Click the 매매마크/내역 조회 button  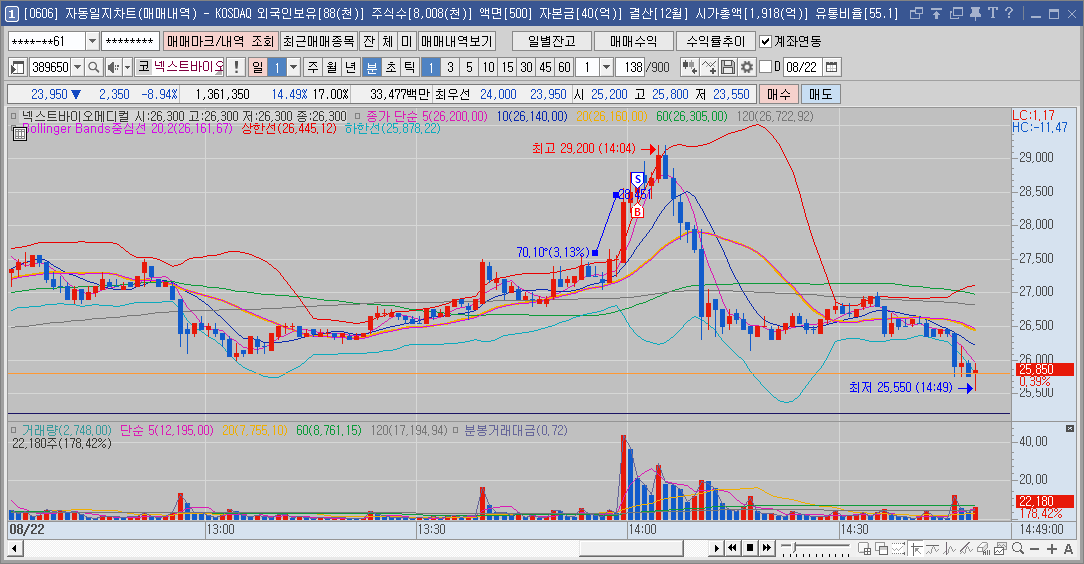click(x=221, y=41)
